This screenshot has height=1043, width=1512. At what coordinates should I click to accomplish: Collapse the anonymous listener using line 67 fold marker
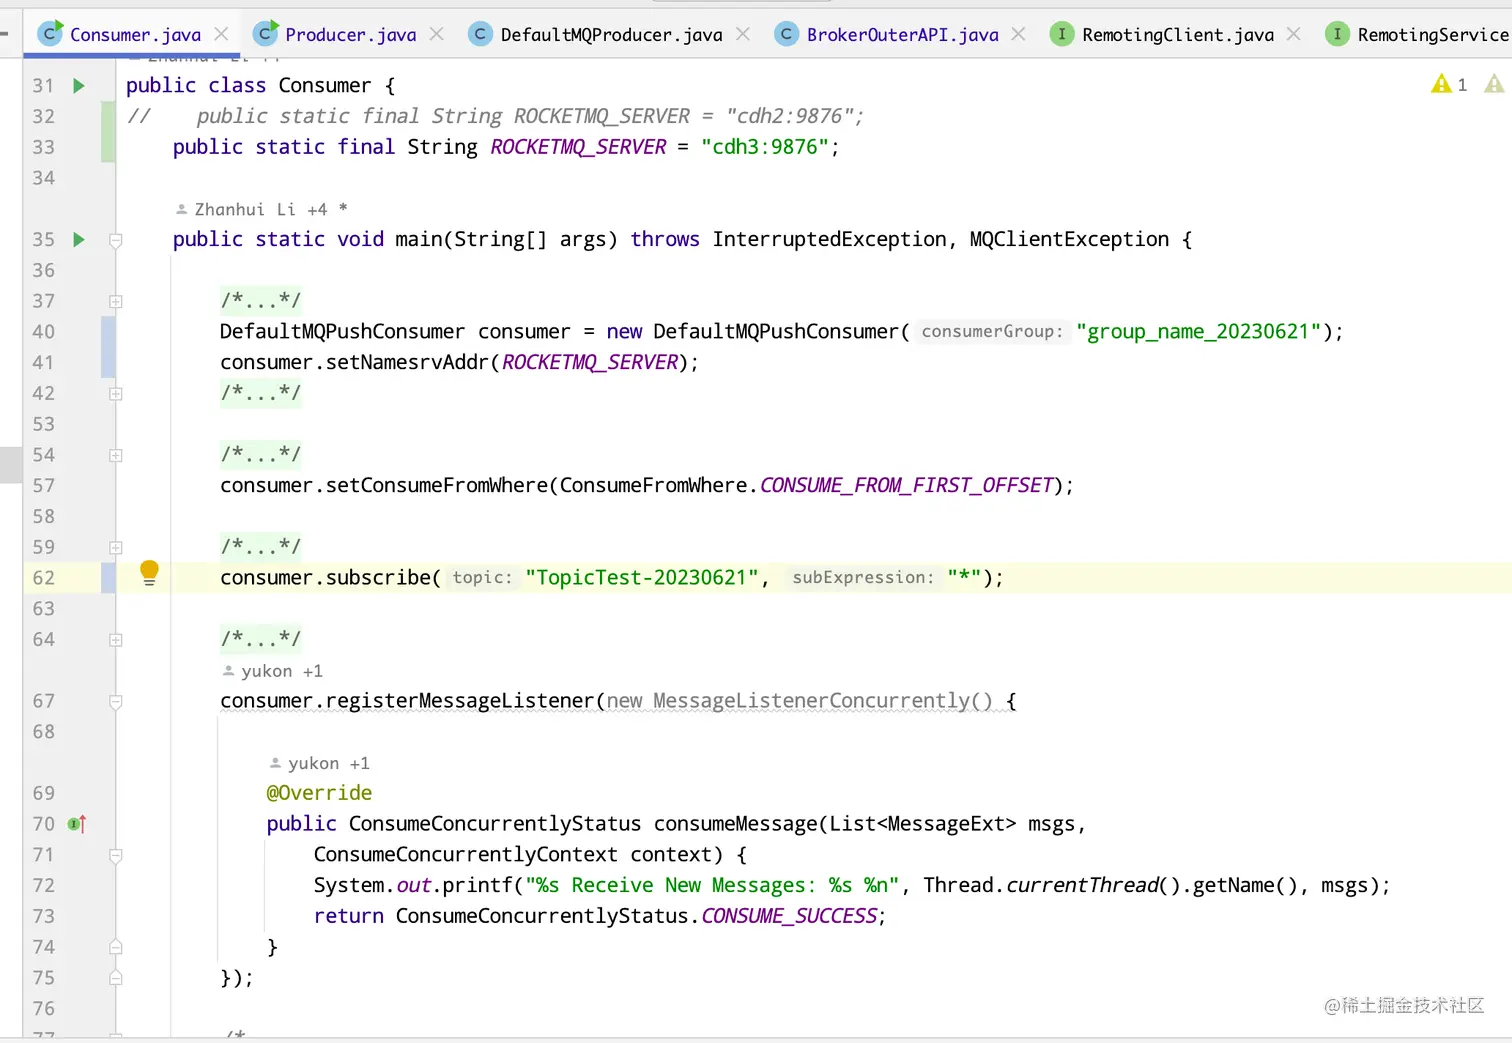116,701
